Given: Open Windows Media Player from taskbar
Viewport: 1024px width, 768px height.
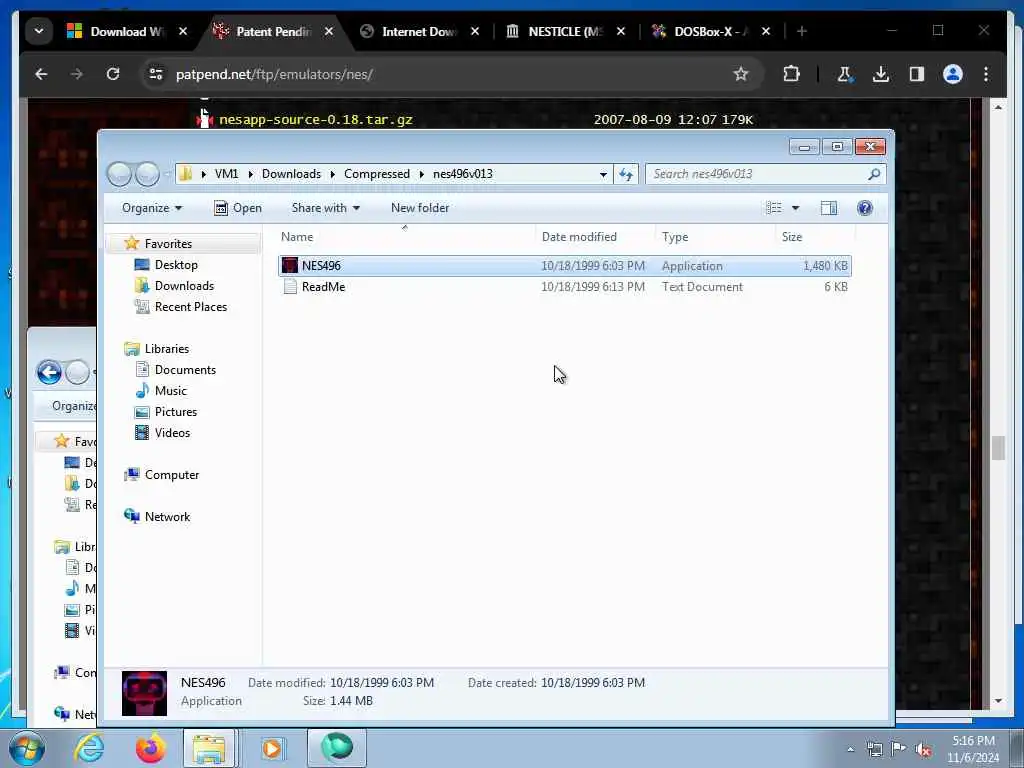Looking at the screenshot, I should pyautogui.click(x=272, y=748).
